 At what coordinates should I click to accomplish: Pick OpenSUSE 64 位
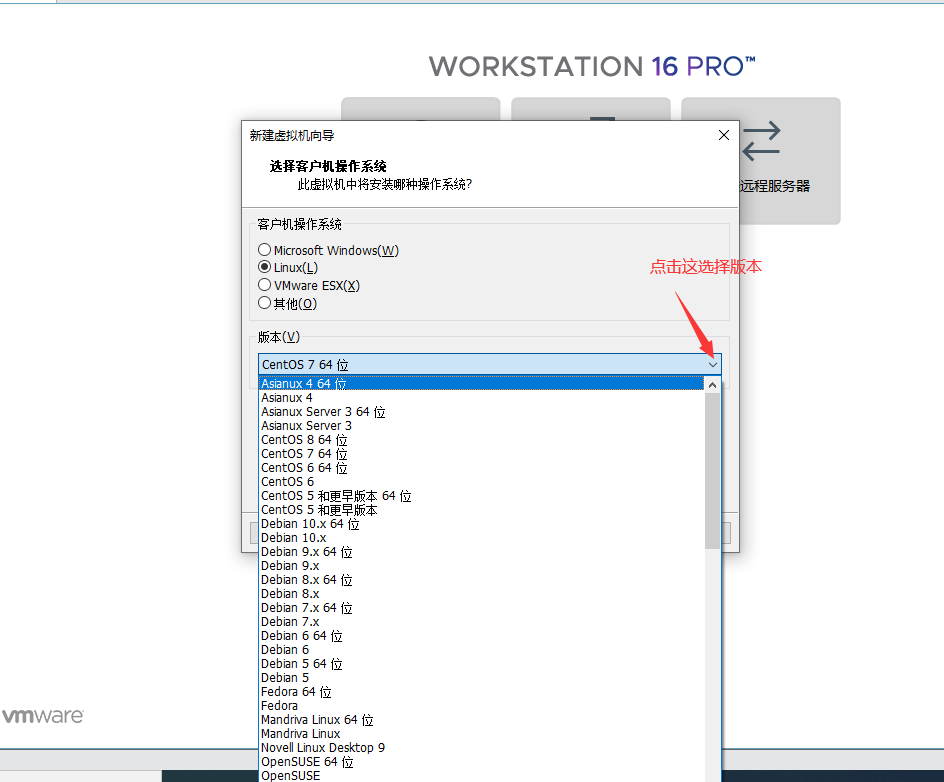(481, 762)
